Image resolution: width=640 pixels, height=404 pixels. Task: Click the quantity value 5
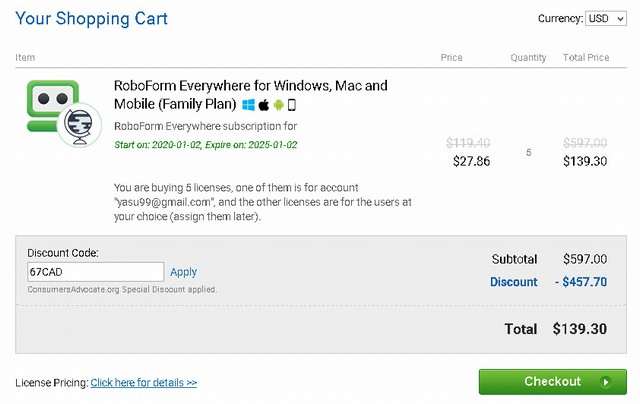point(528,152)
